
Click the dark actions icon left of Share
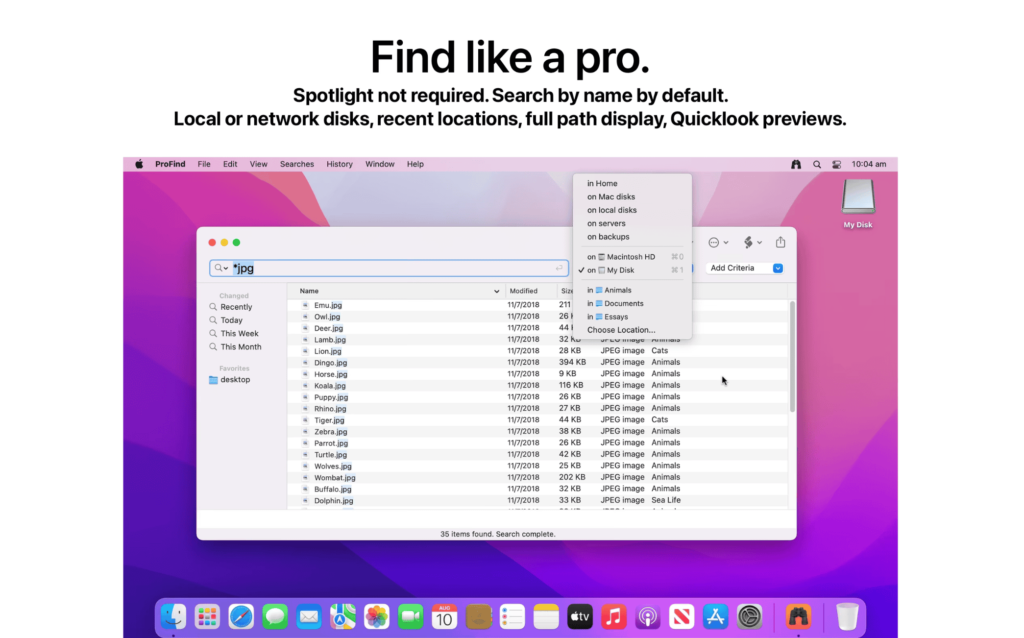coord(748,242)
